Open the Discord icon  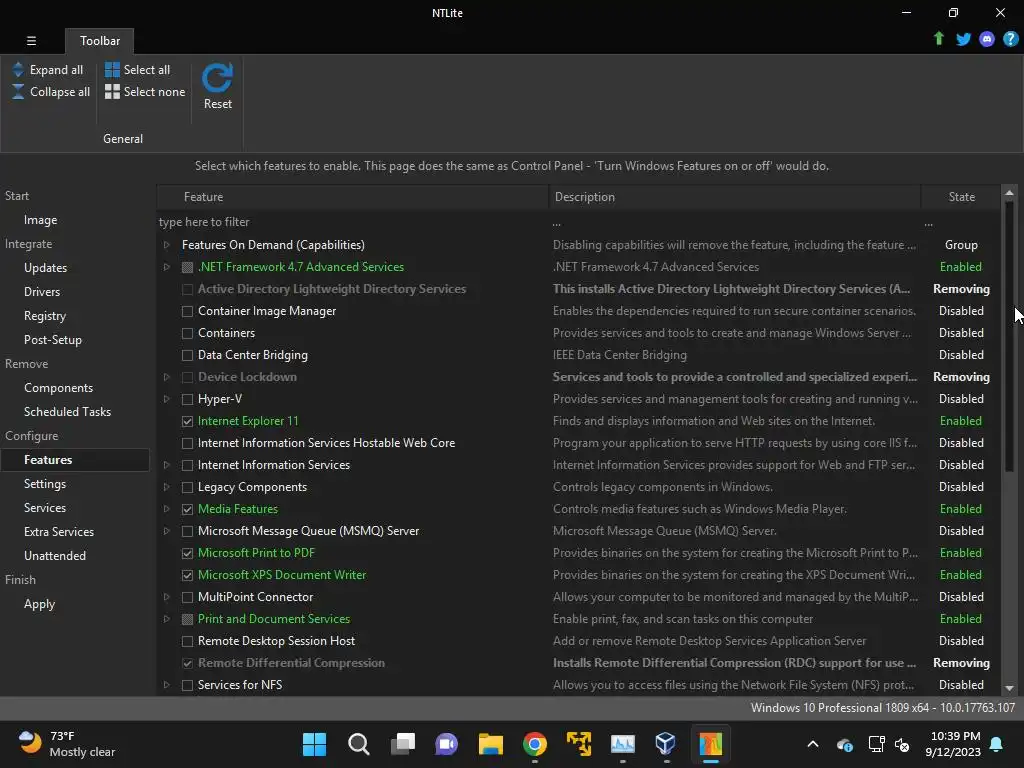(987, 39)
